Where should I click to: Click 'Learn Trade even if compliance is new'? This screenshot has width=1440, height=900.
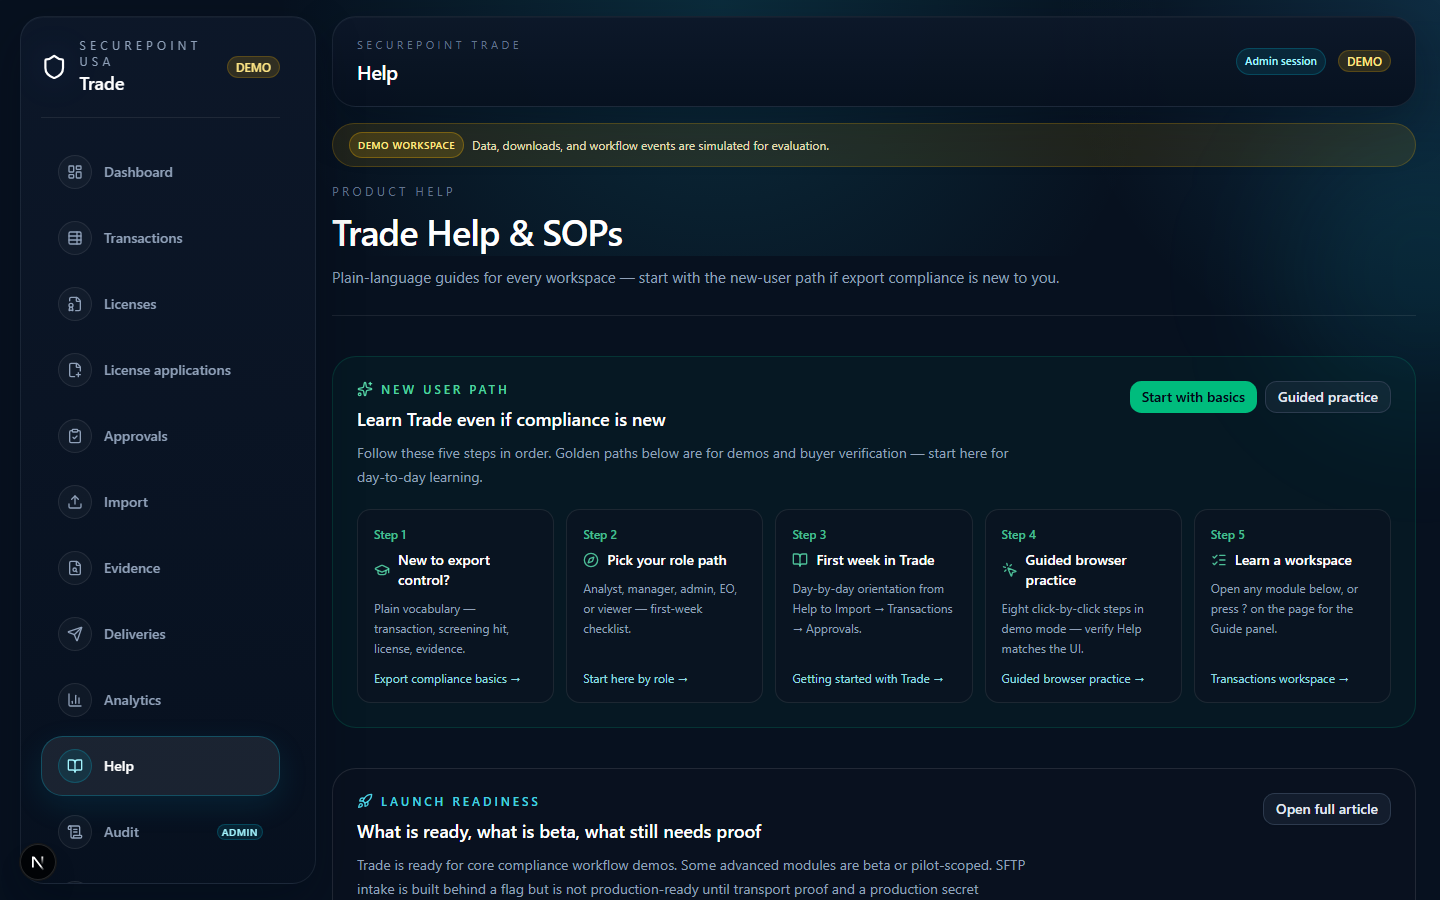click(511, 420)
